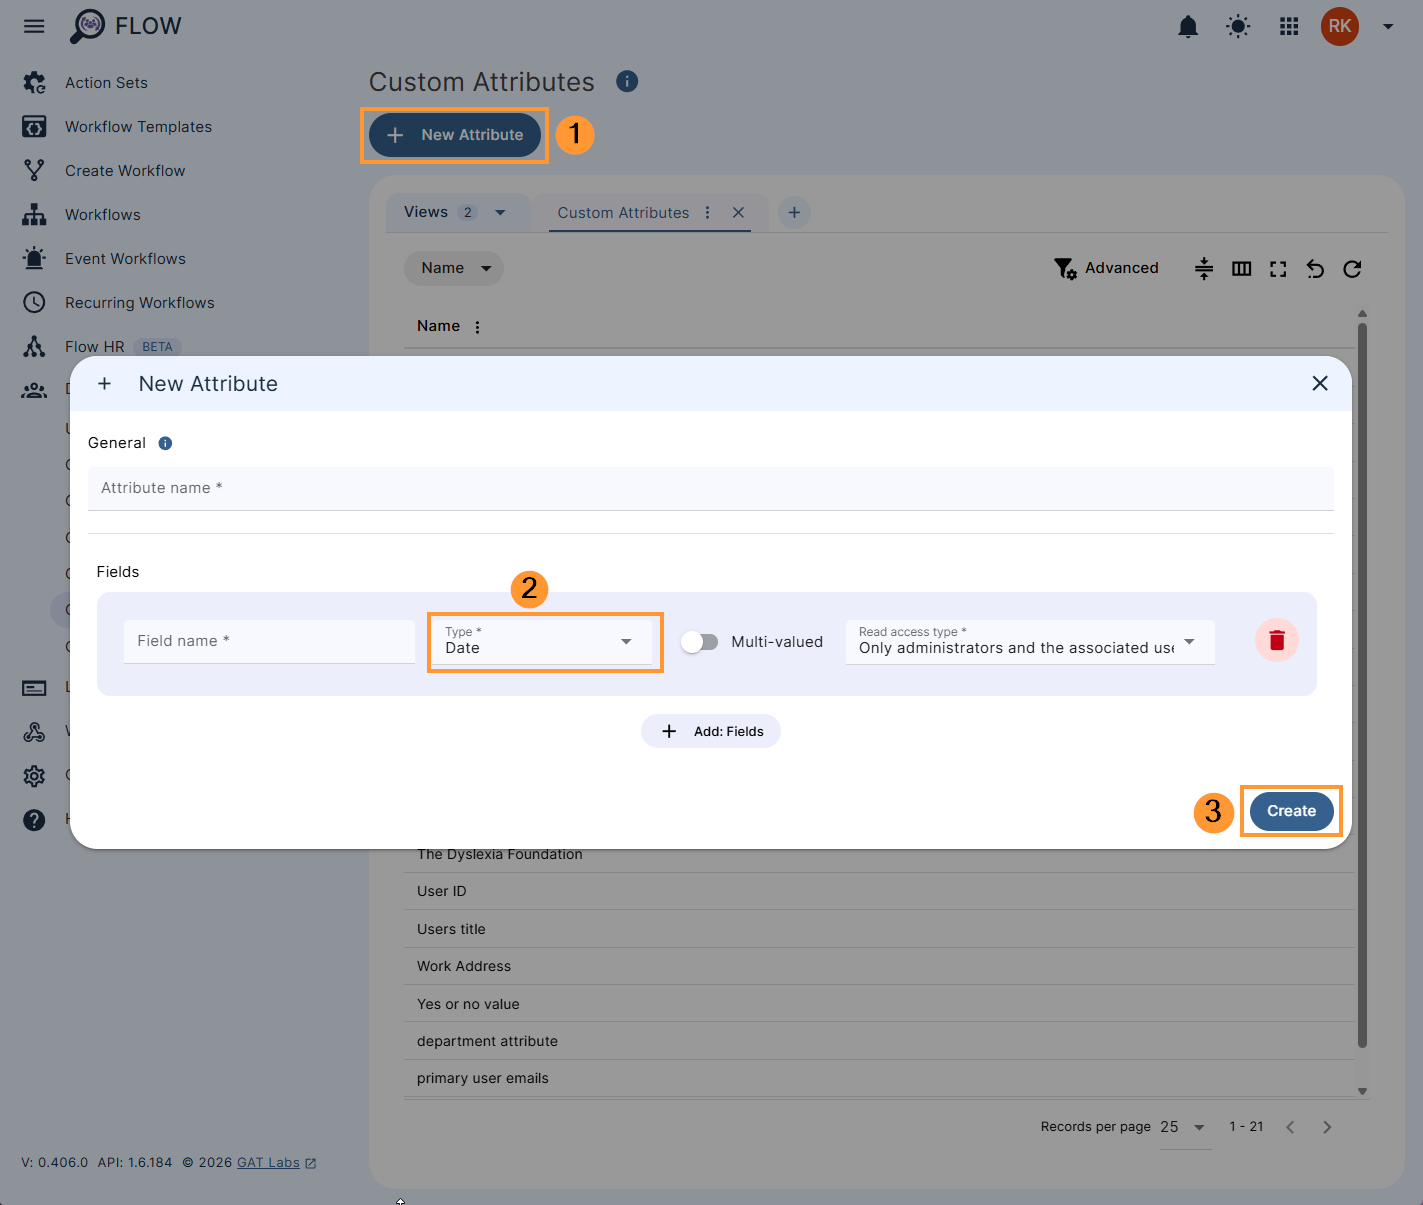
Task: Open the Read access type dropdown
Action: pos(1029,641)
